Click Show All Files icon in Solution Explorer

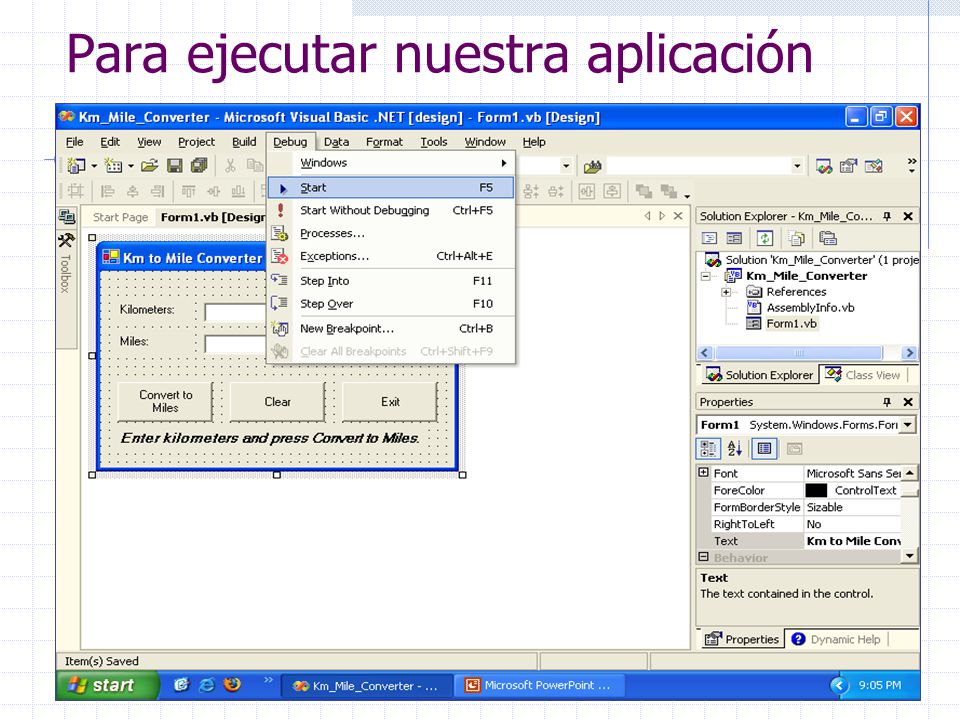[797, 238]
